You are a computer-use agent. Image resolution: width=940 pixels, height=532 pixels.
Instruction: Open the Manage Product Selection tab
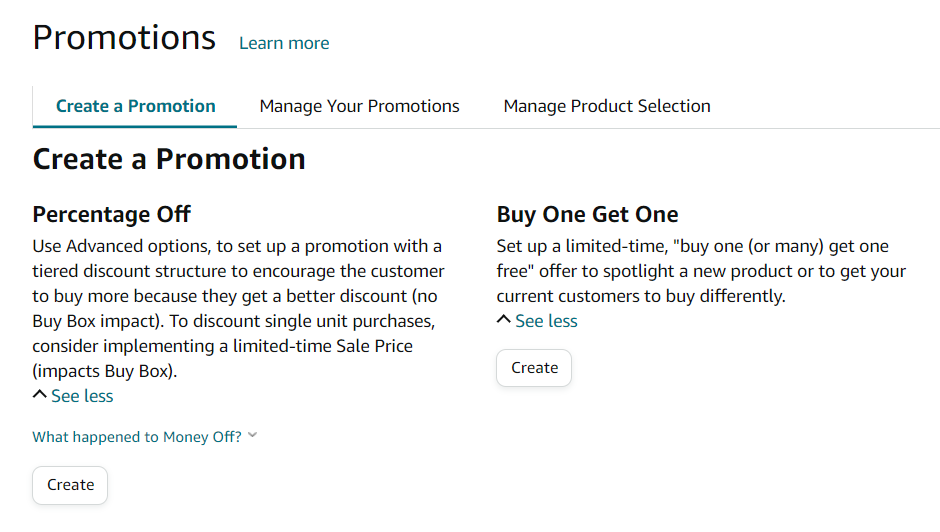[607, 106]
